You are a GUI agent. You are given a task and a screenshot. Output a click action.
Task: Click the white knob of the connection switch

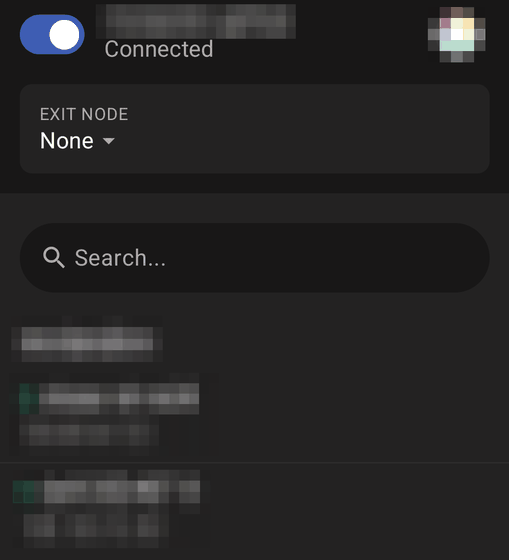click(x=64, y=35)
